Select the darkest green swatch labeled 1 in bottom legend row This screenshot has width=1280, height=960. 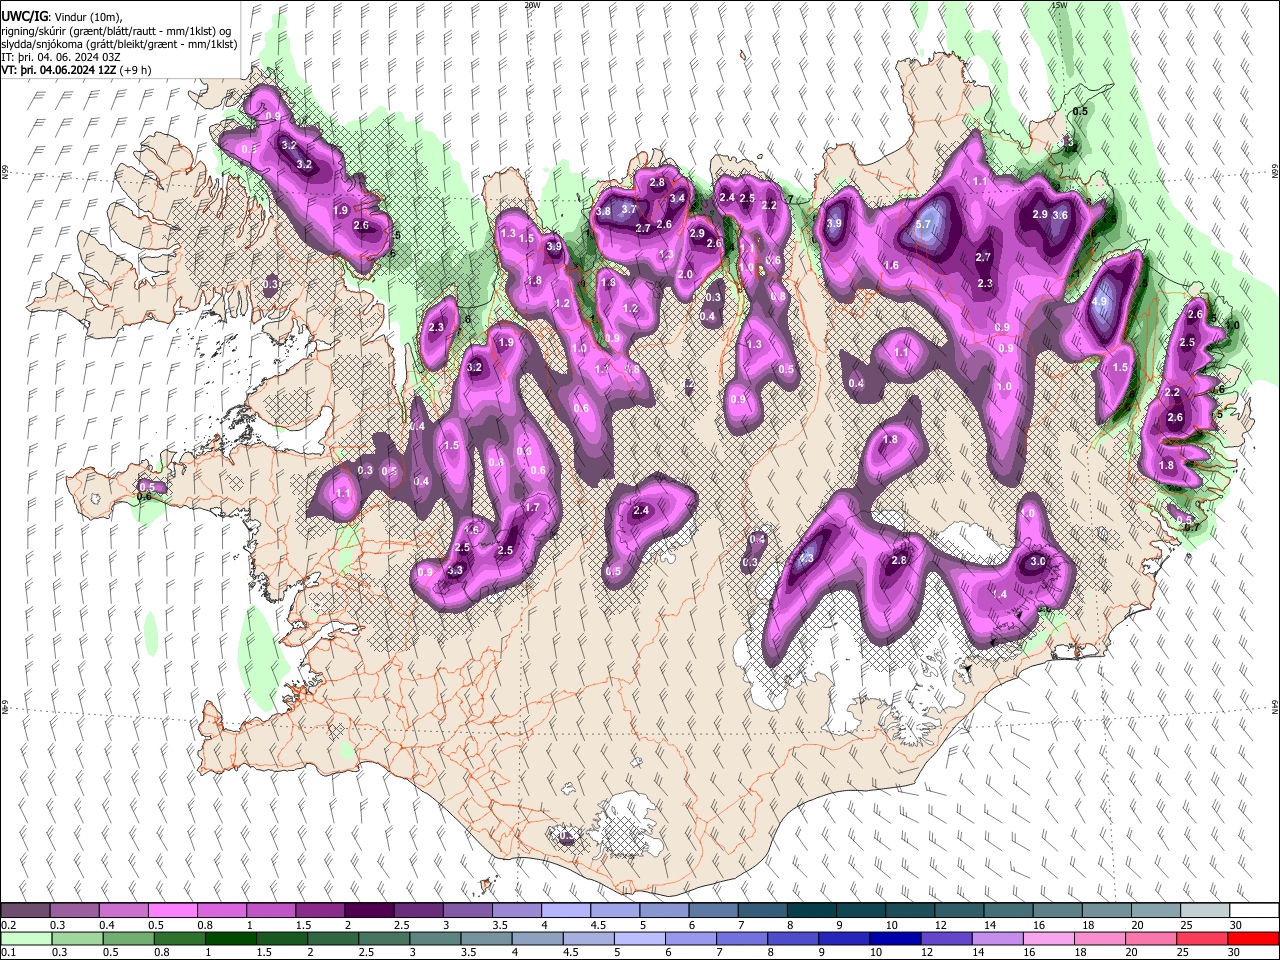(230, 938)
